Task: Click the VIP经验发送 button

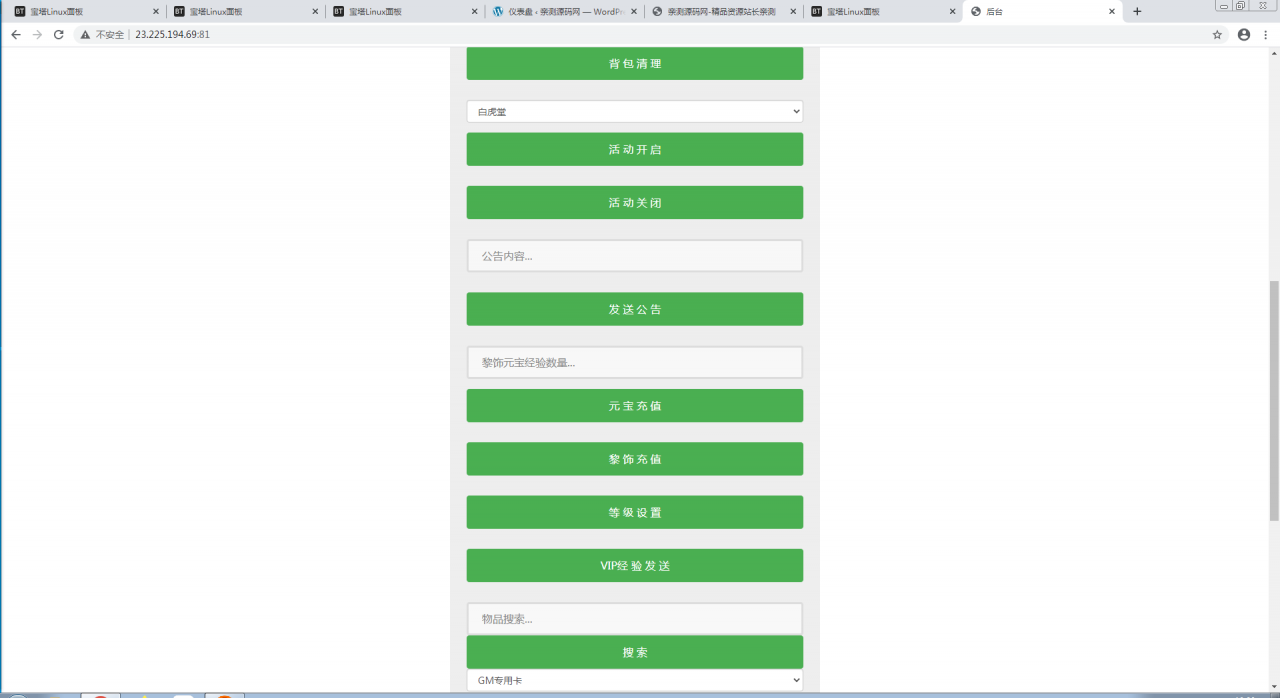Action: click(634, 565)
